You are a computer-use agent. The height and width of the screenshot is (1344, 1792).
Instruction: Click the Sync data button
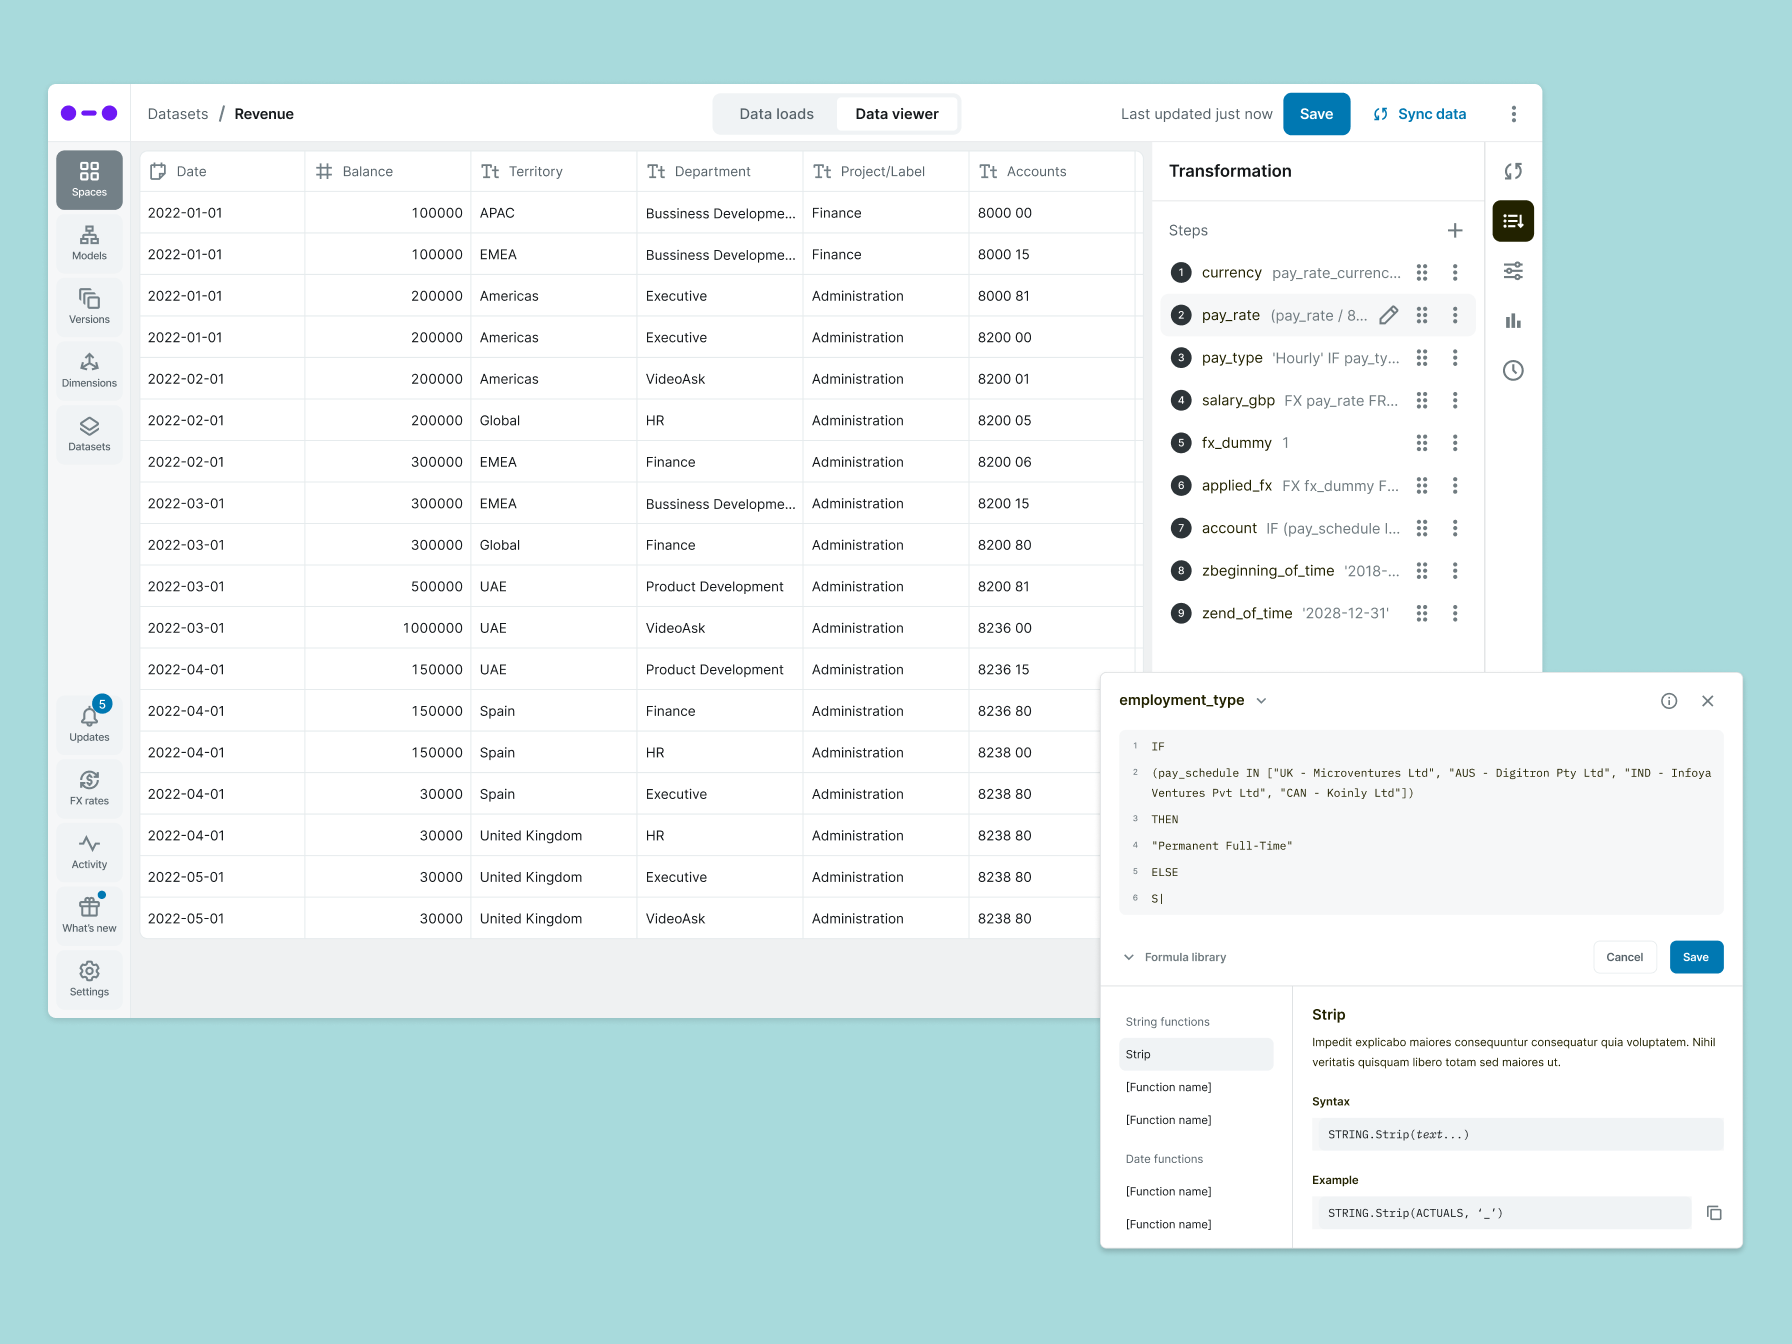point(1420,114)
